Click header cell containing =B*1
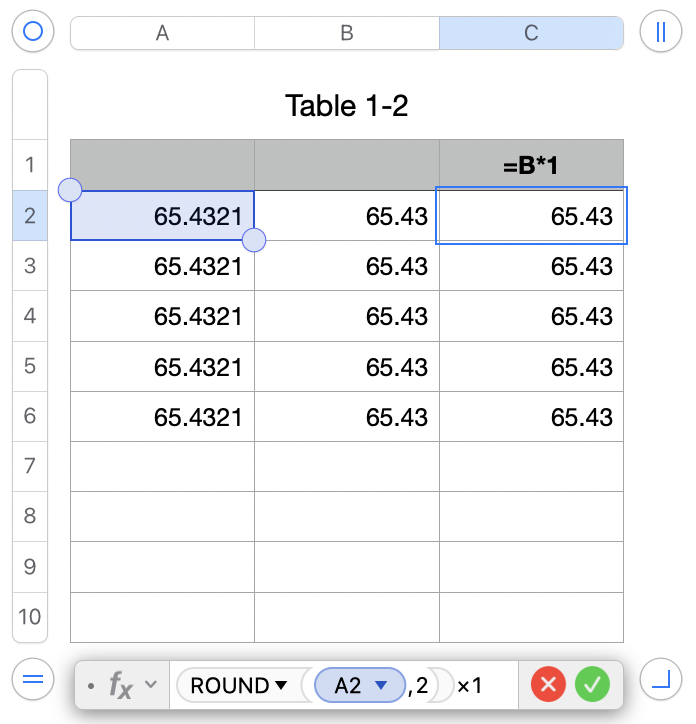The image size is (696, 724). tap(531, 165)
